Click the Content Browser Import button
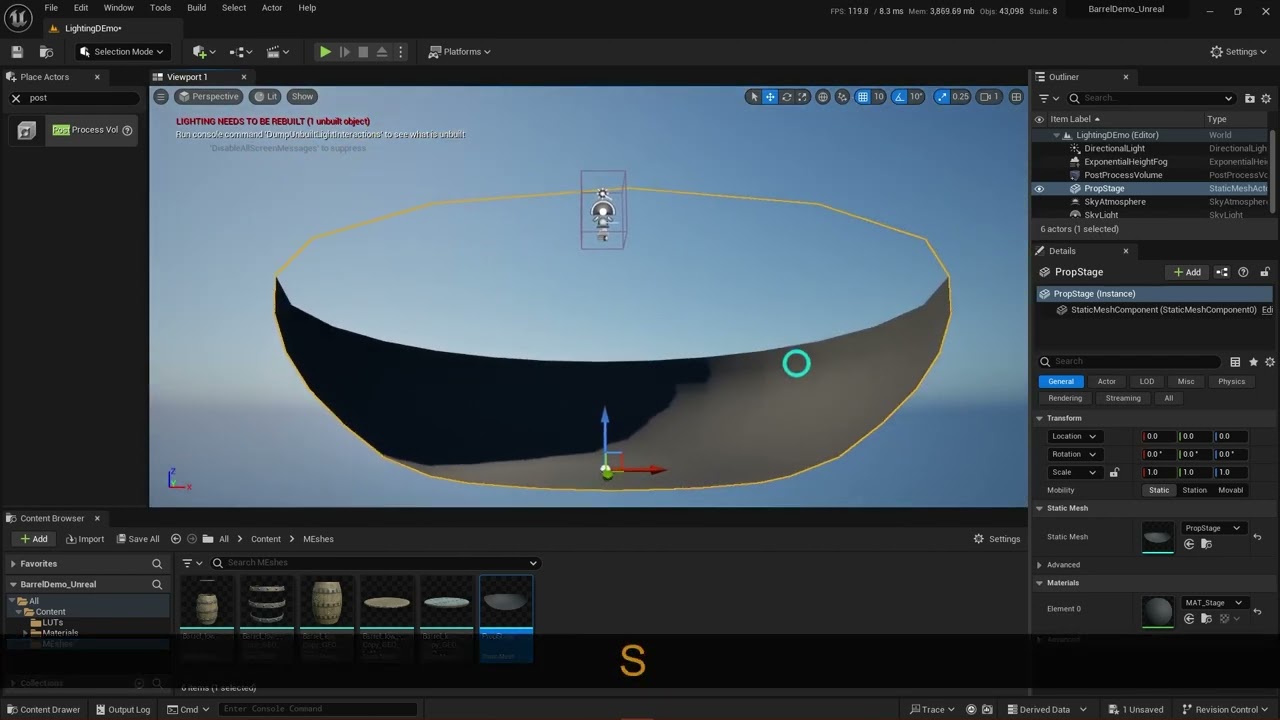Screen dimensions: 1280x720 click(84, 539)
